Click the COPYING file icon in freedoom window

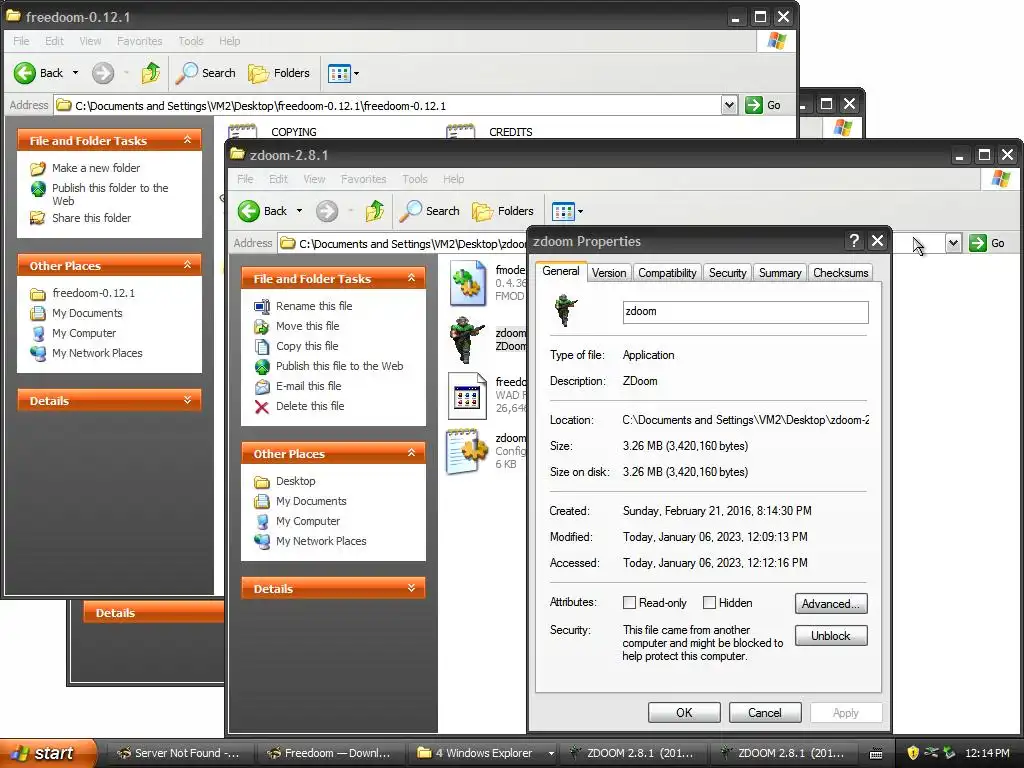coord(242,131)
